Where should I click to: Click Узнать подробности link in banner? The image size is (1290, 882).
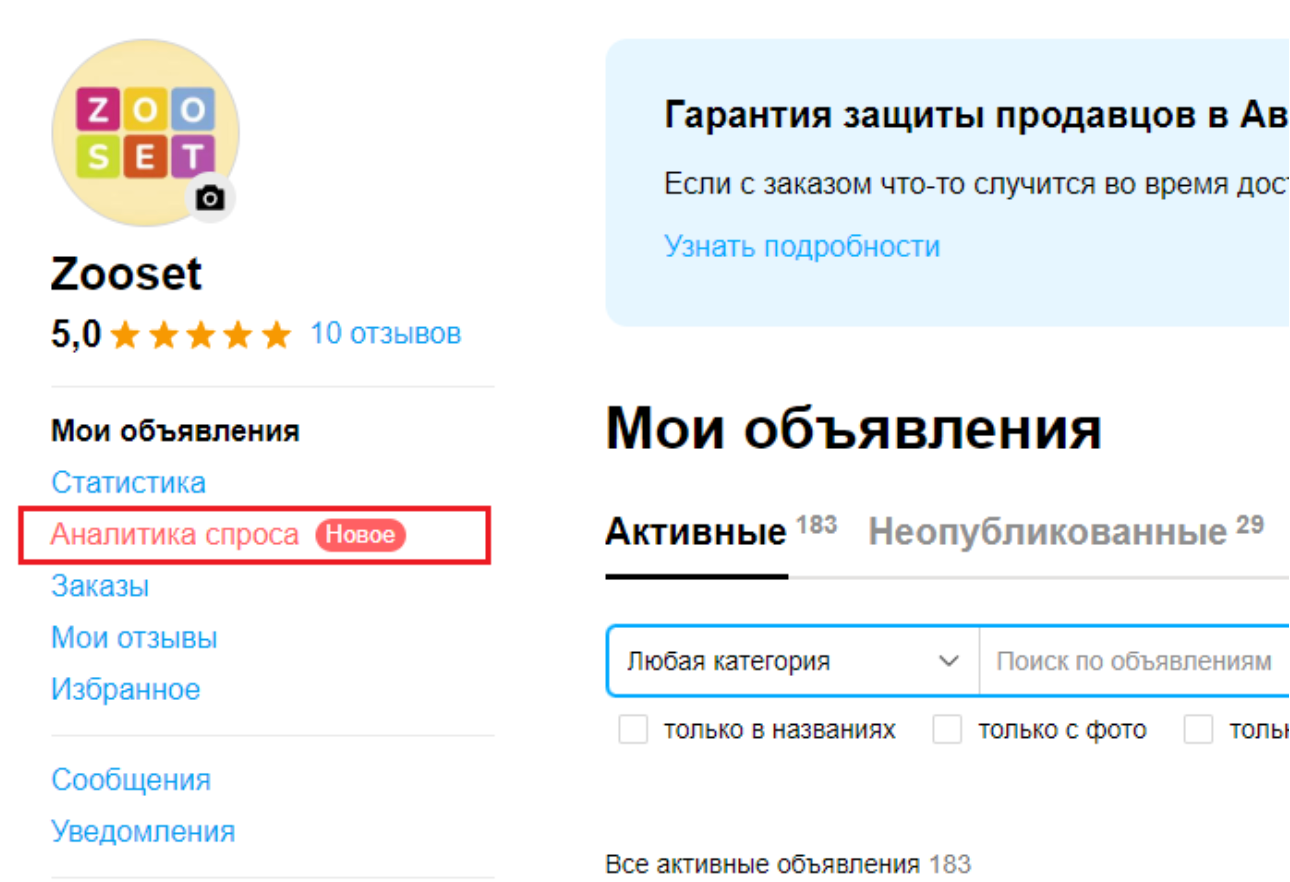802,246
